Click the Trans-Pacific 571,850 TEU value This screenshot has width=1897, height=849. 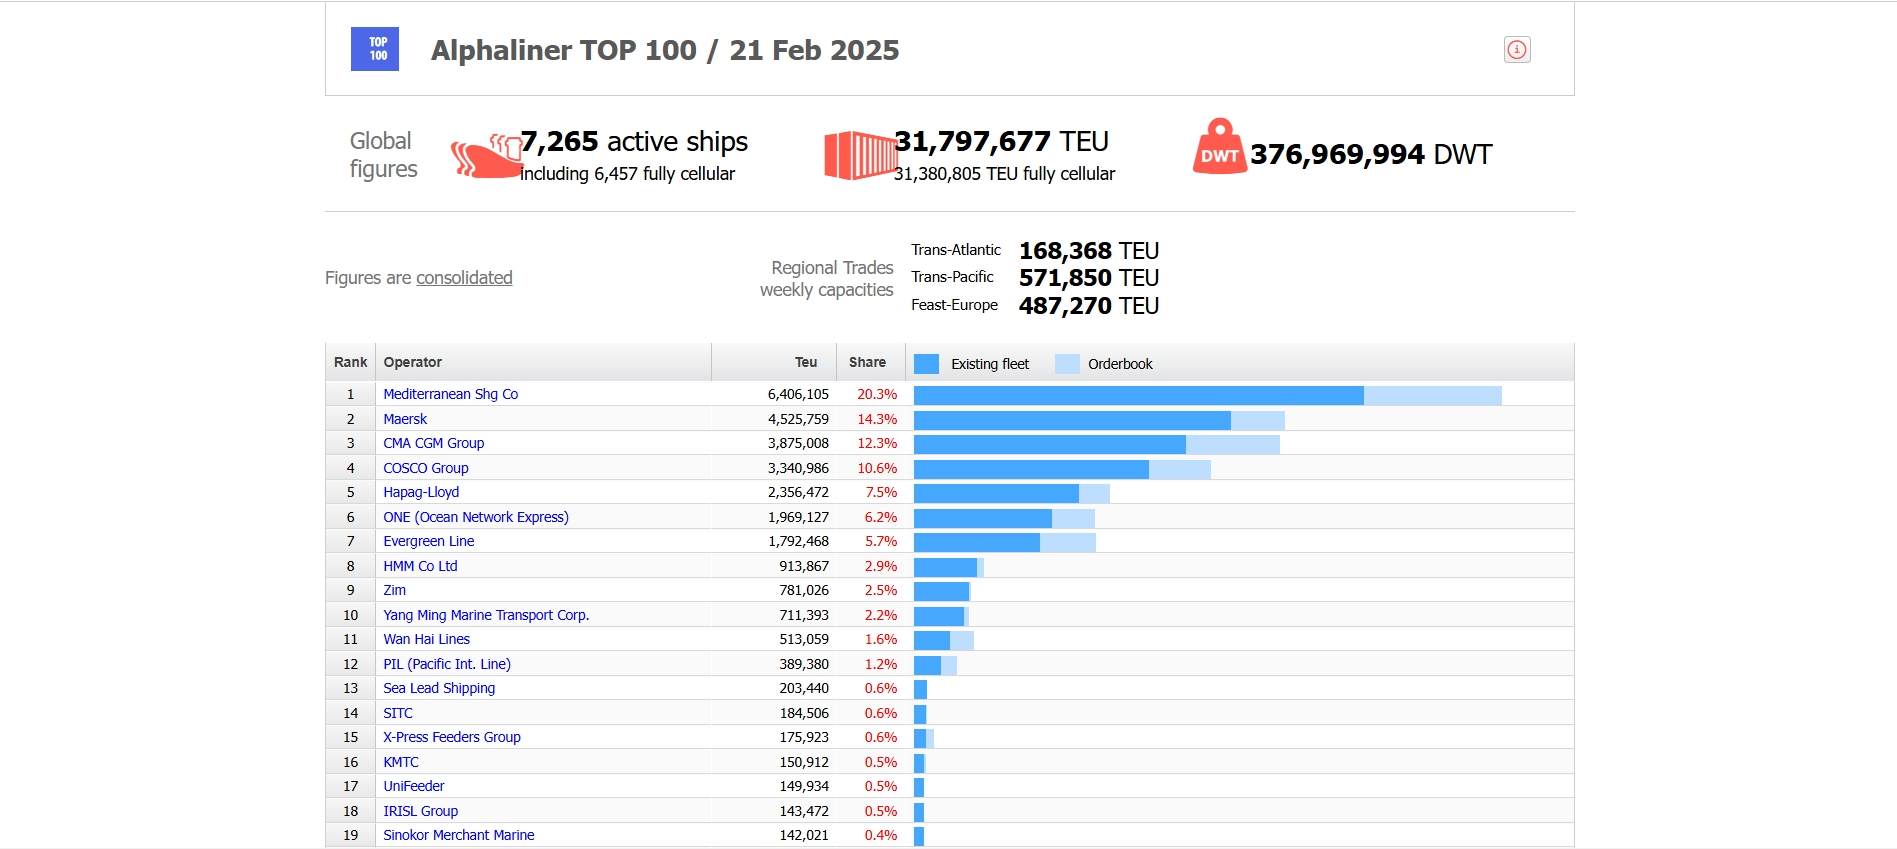[1089, 277]
